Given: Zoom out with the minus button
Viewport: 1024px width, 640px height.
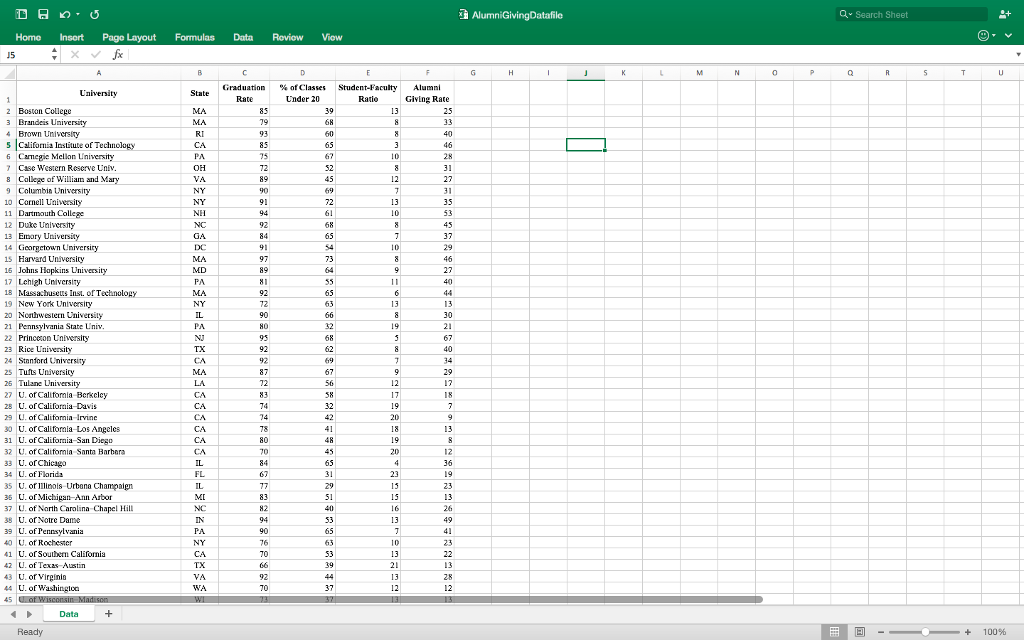Looking at the screenshot, I should (x=881, y=632).
